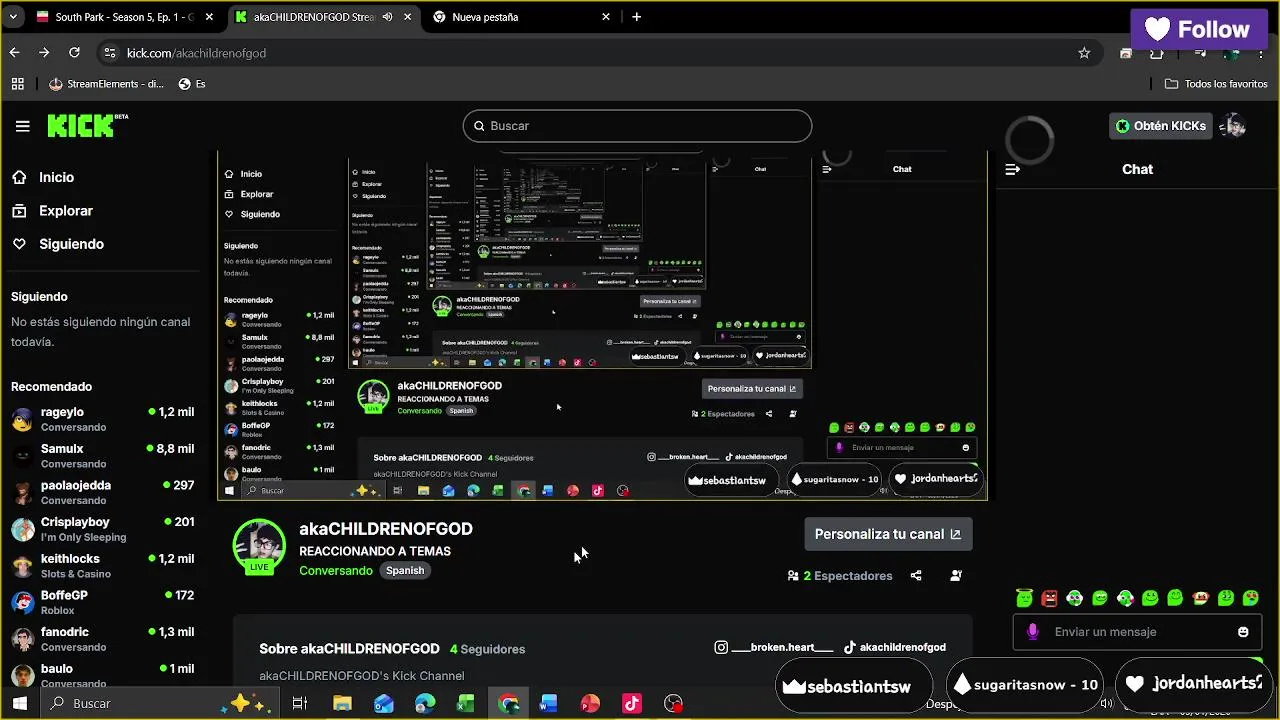Open Microsoft Edge from the taskbar
The width and height of the screenshot is (1280, 720).
[425, 704]
